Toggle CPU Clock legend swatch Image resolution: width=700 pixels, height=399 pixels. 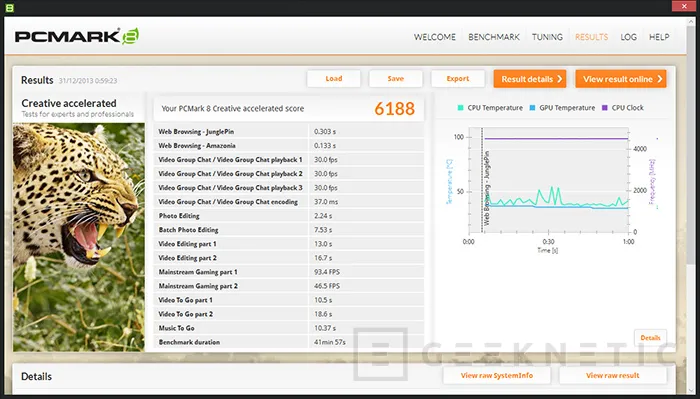[x=604, y=108]
